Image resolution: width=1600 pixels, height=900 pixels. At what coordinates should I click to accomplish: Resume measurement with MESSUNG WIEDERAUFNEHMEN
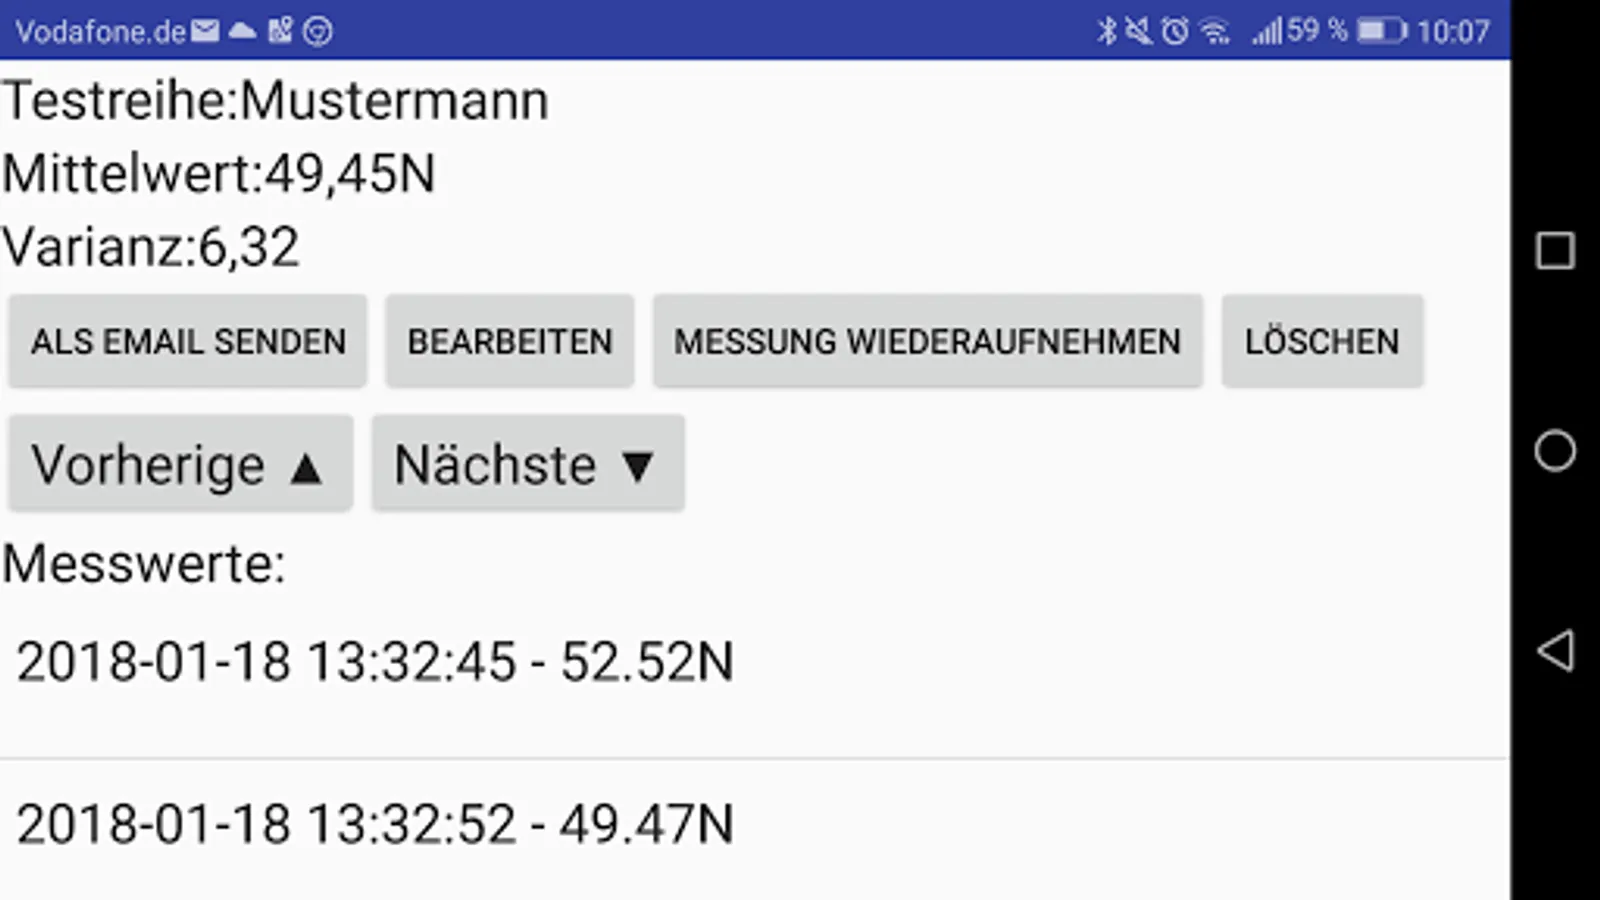click(928, 341)
